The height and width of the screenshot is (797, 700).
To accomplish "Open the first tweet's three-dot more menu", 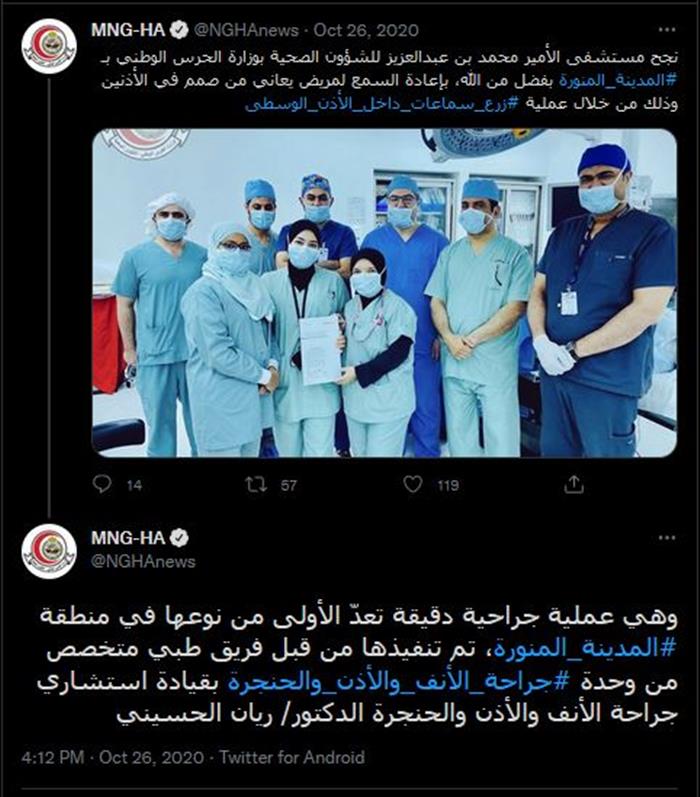I will (667, 30).
